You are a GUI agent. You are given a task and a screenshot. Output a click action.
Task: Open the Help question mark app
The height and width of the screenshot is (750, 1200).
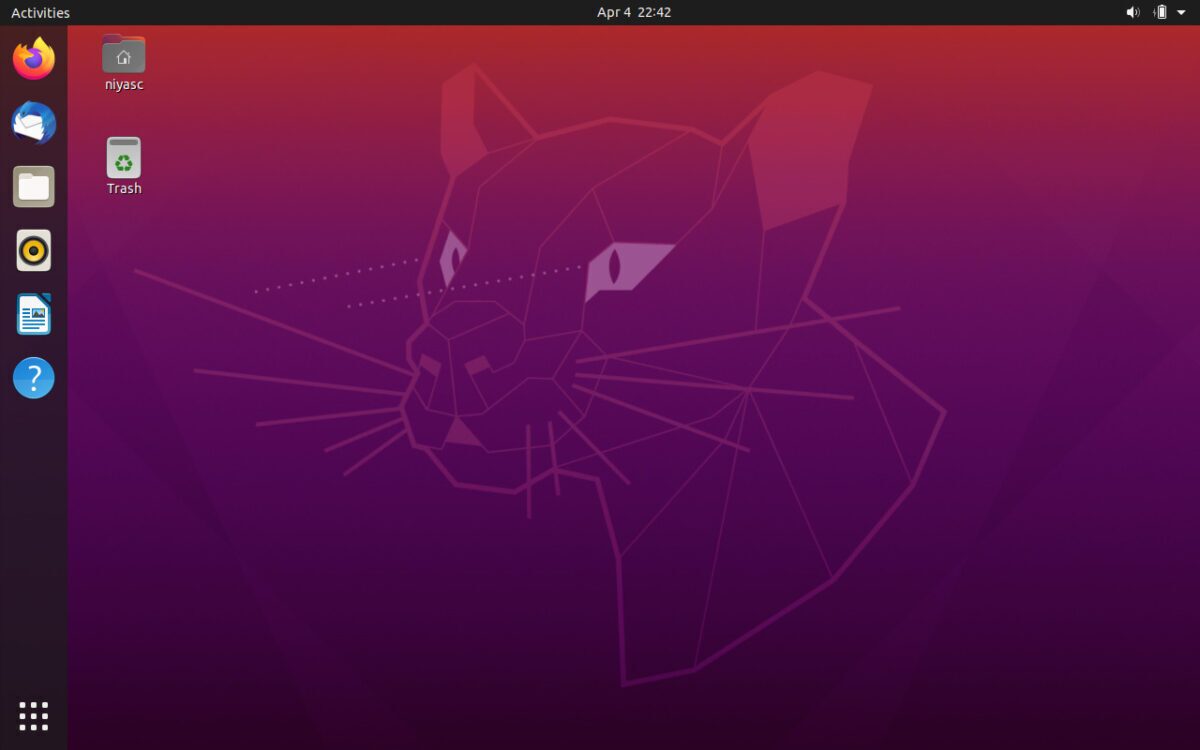click(34, 379)
